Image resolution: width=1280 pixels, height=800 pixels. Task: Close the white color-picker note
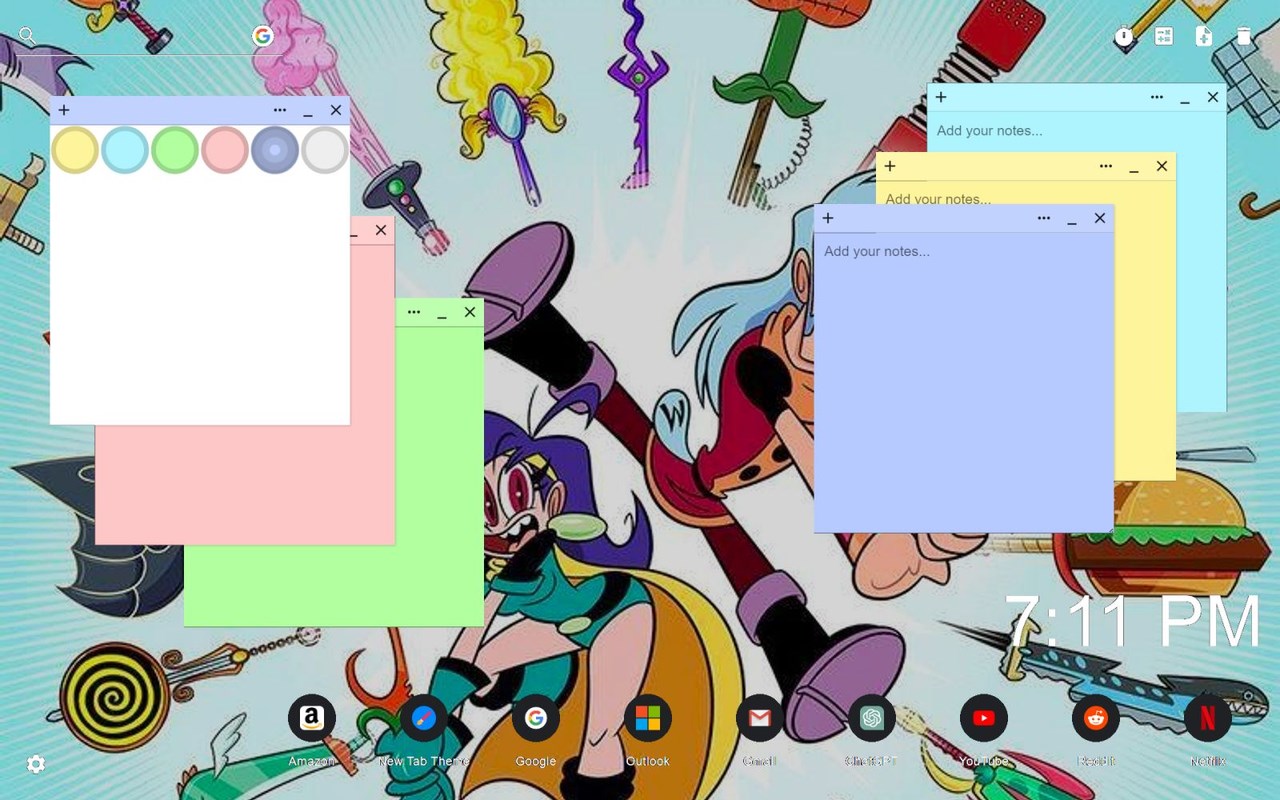[336, 110]
